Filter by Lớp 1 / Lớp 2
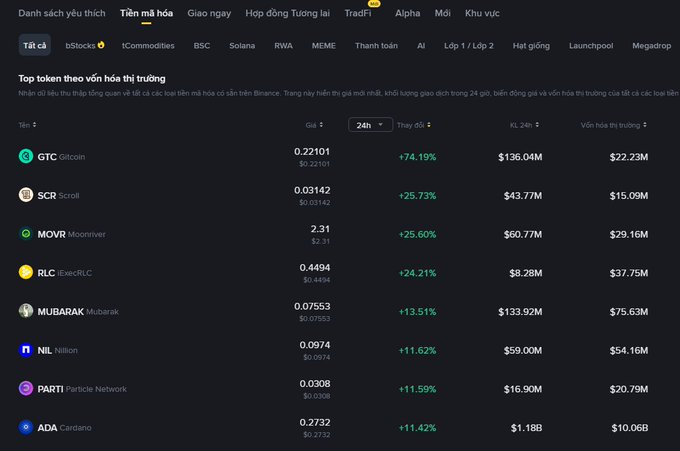Screen dimensions: 680x451 469,46
